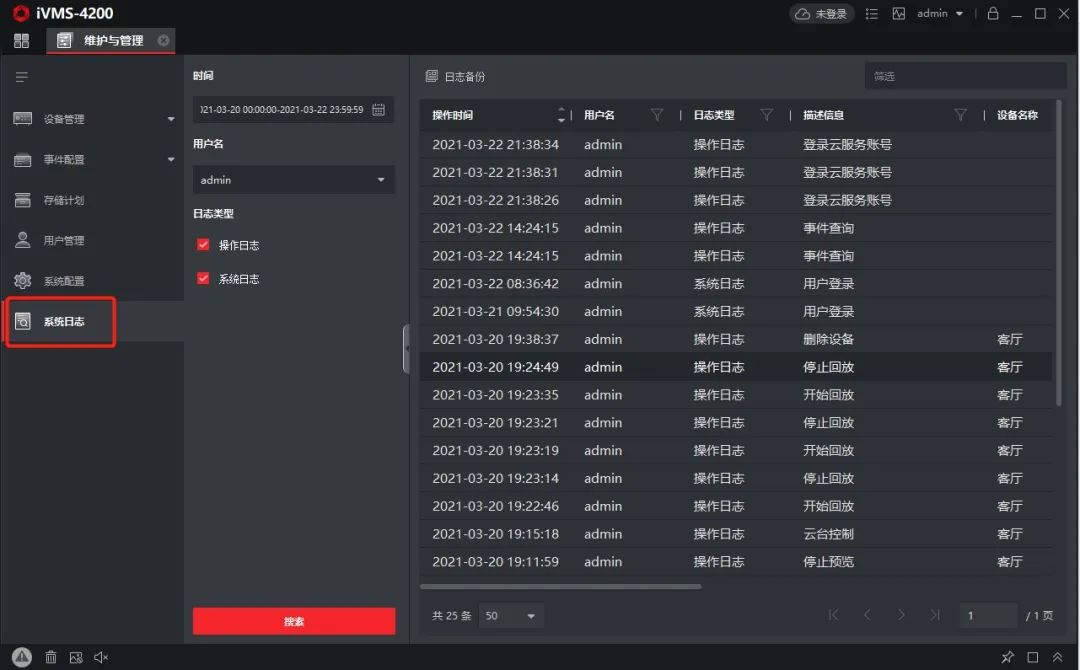1080x670 pixels.
Task: Click the trash bin icon in status bar
Action: [50, 657]
